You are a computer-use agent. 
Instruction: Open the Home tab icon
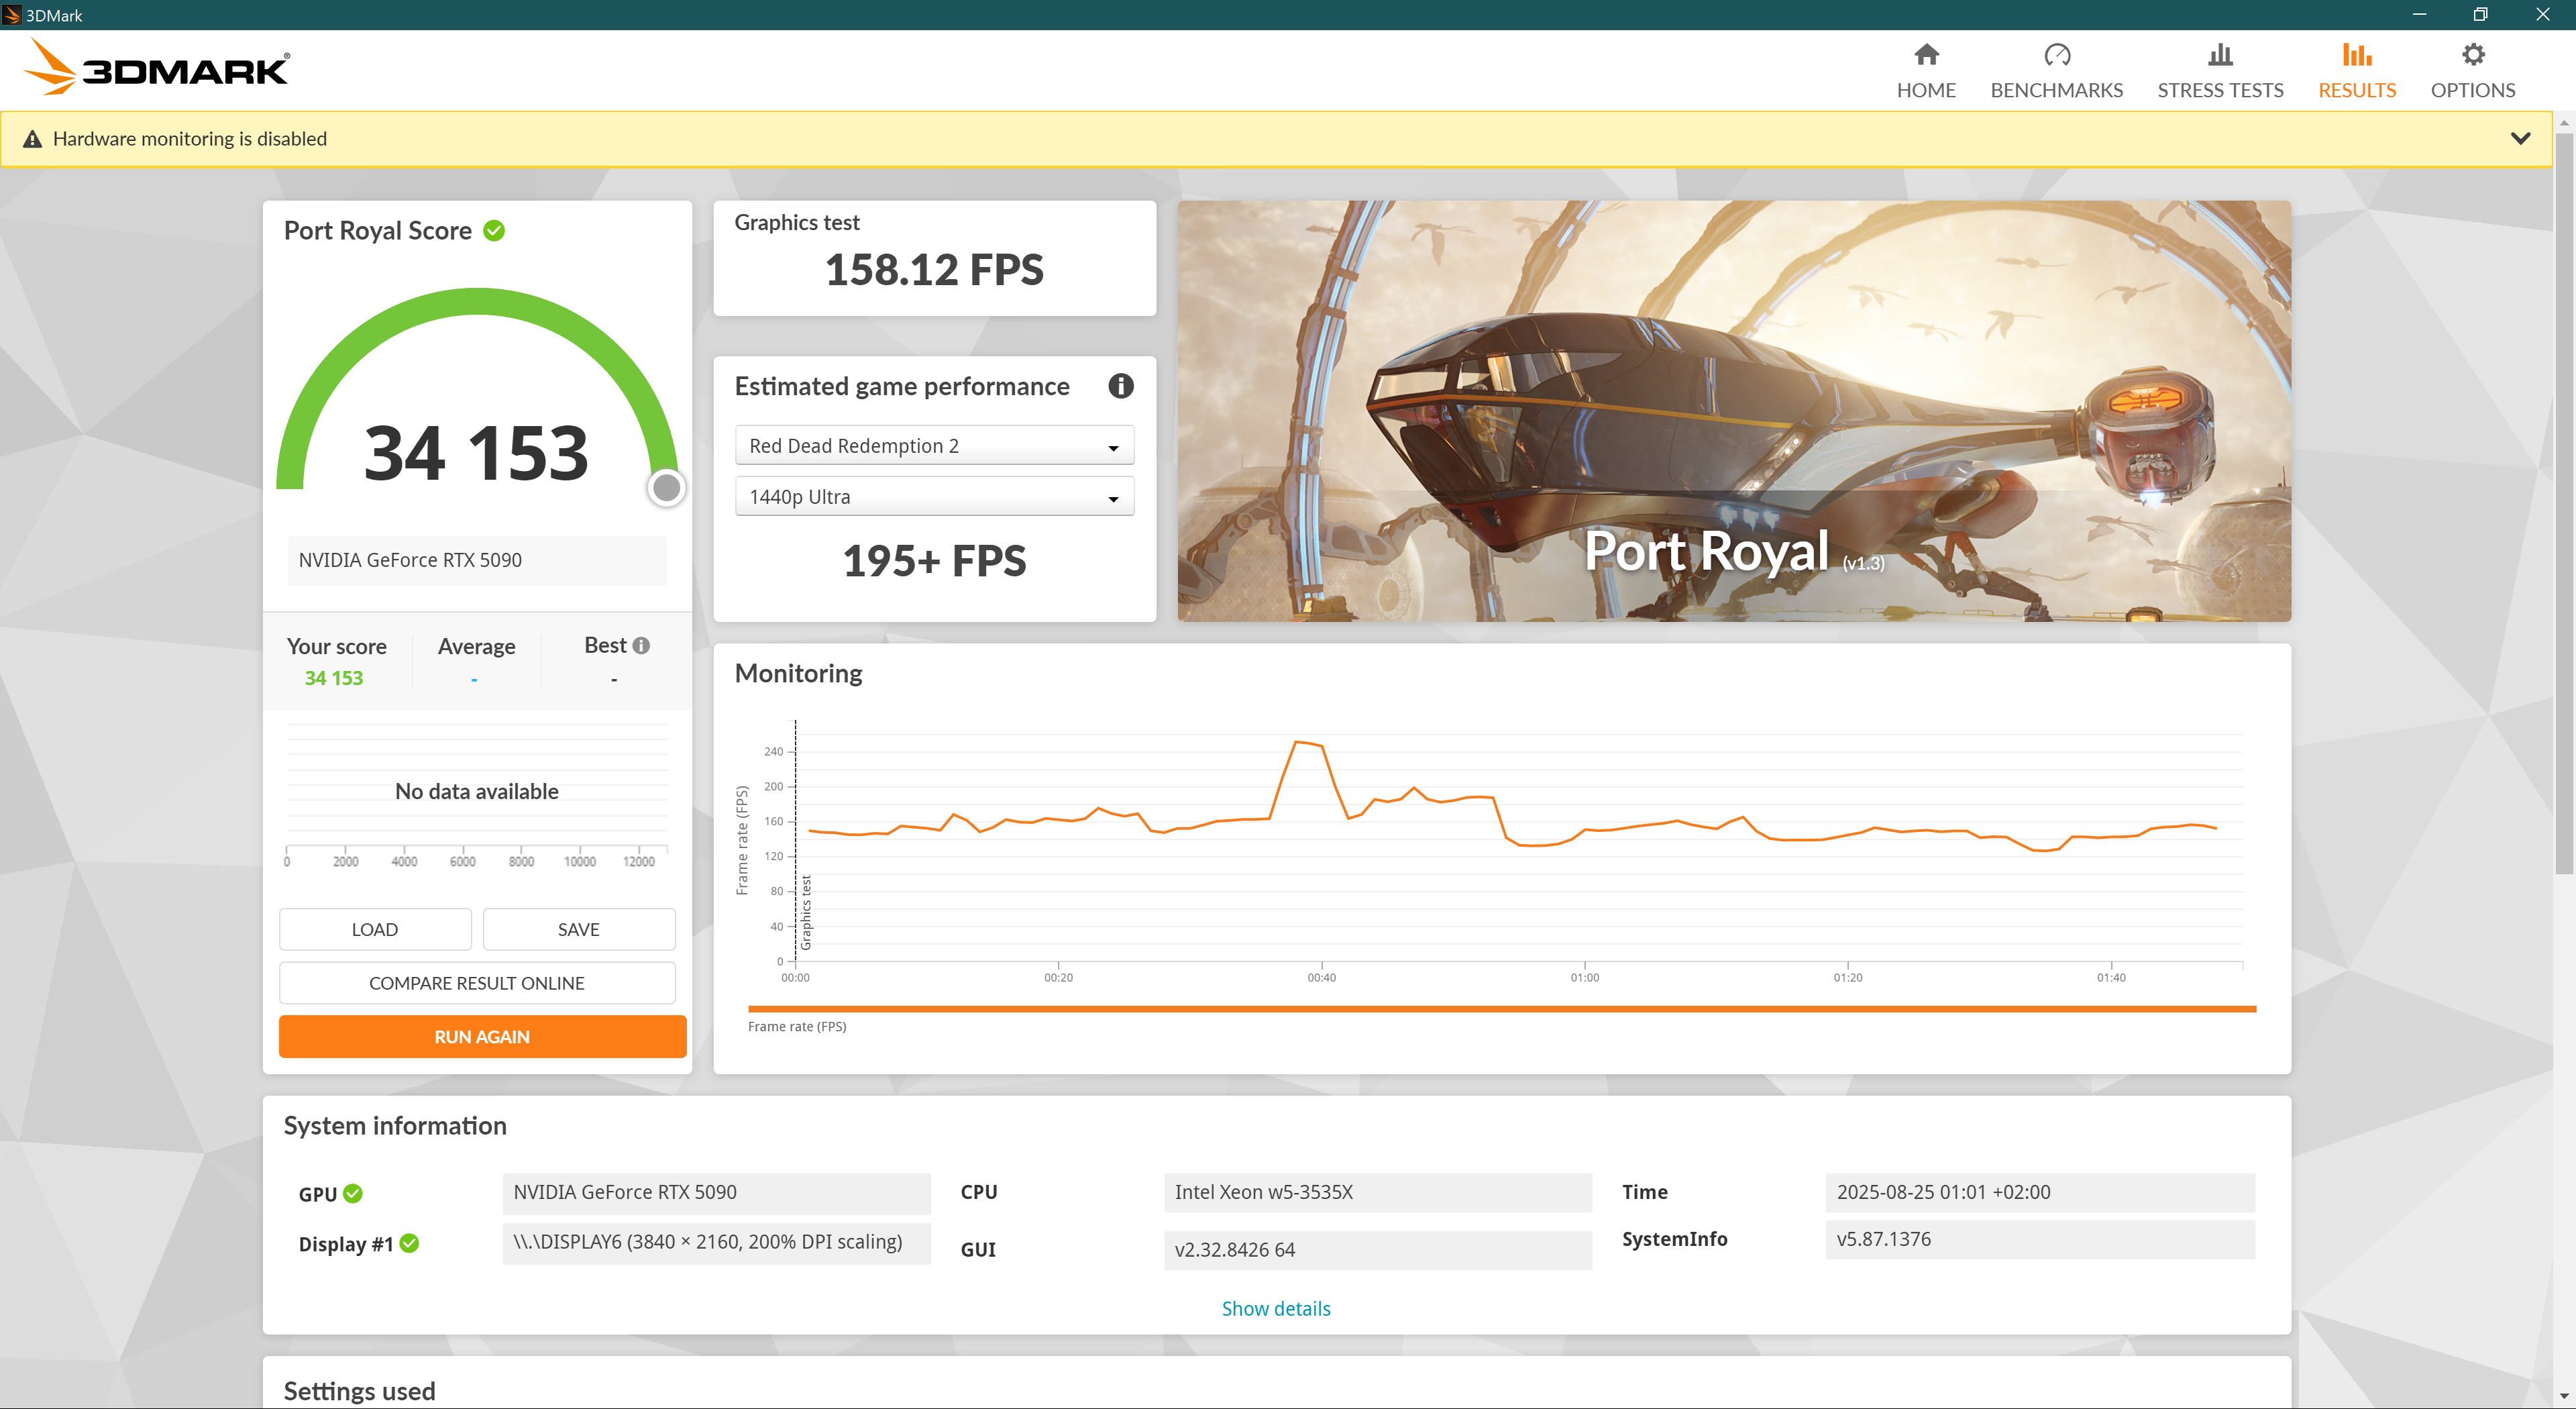[1926, 54]
